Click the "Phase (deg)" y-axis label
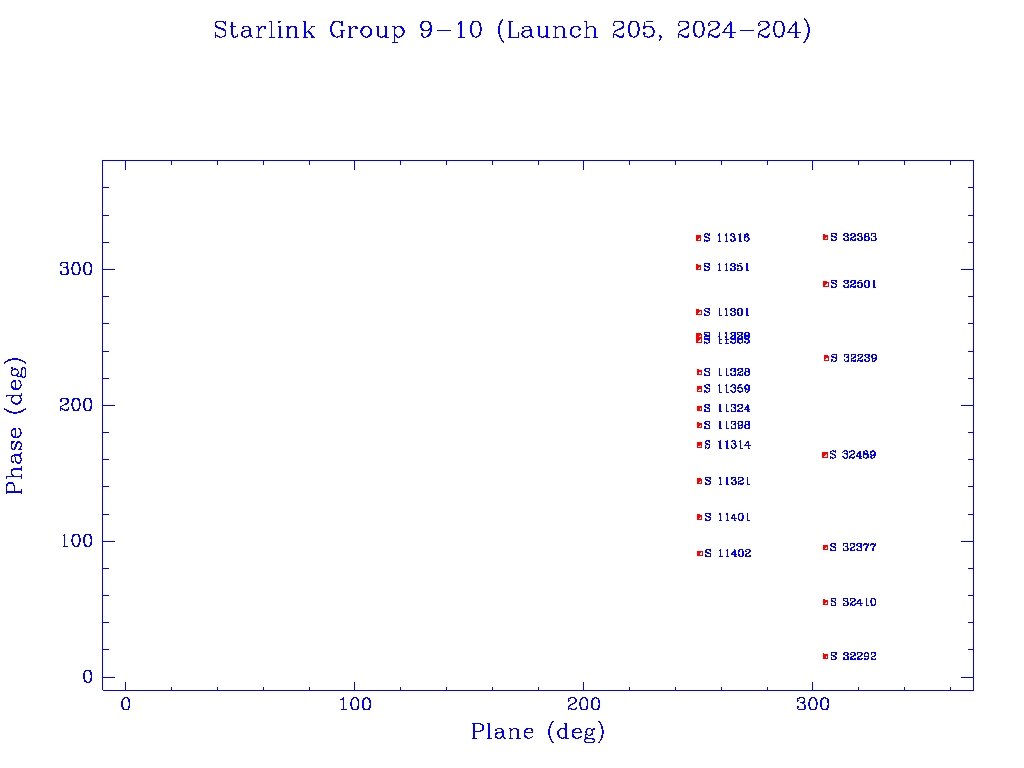Screen dimensions: 1024x768 click(15, 426)
